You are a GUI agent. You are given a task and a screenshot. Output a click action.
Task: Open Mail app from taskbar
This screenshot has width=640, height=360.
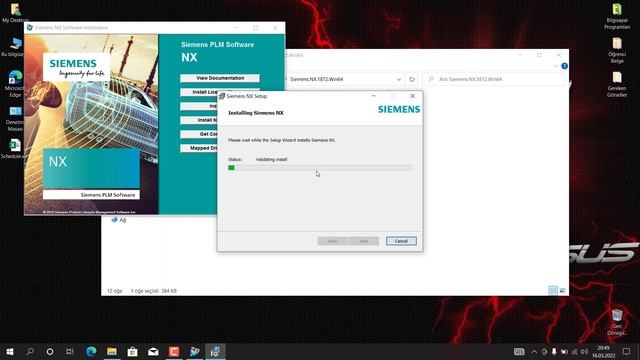(x=153, y=351)
